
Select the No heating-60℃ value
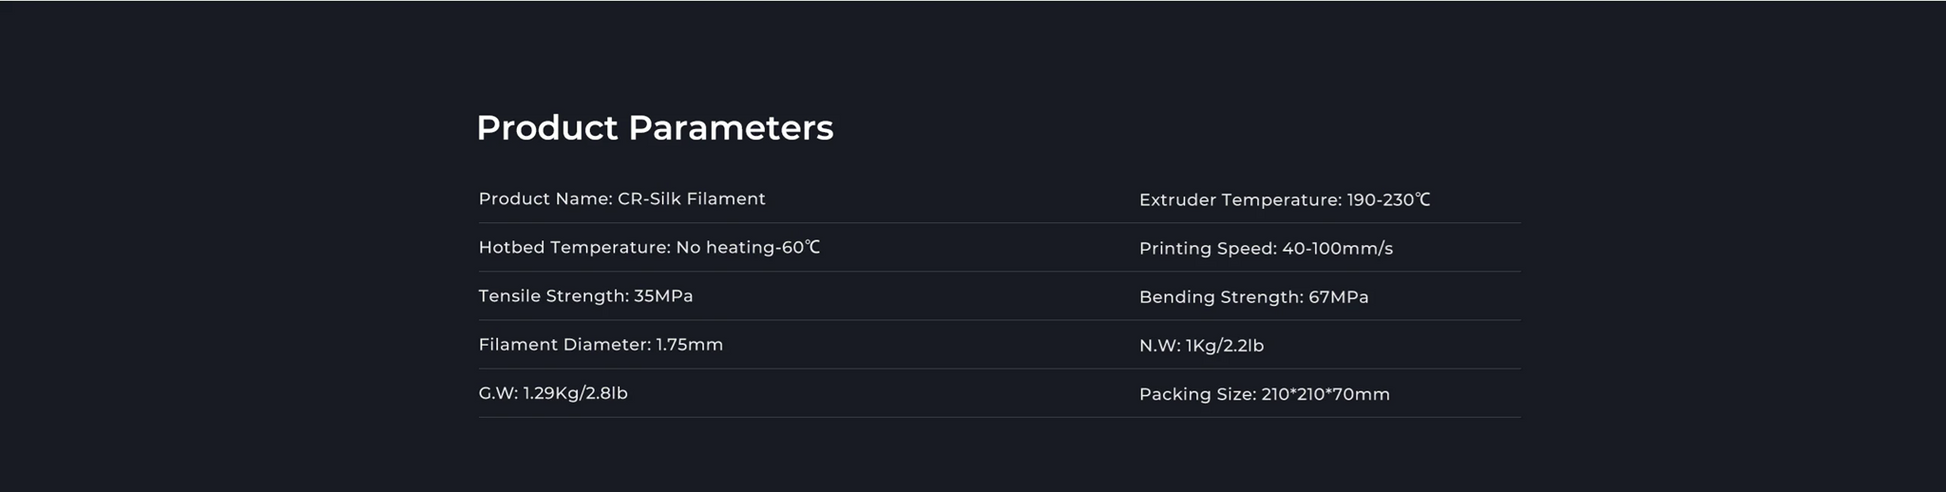pyautogui.click(x=748, y=247)
